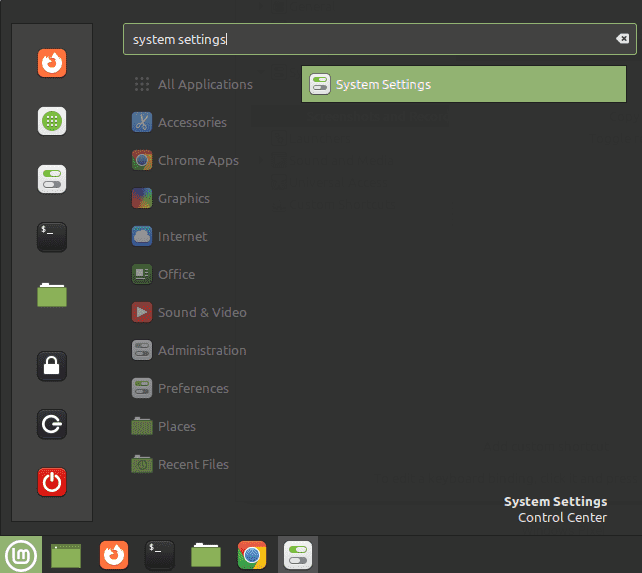Open the System Settings search result
642x573 pixels.
click(463, 84)
